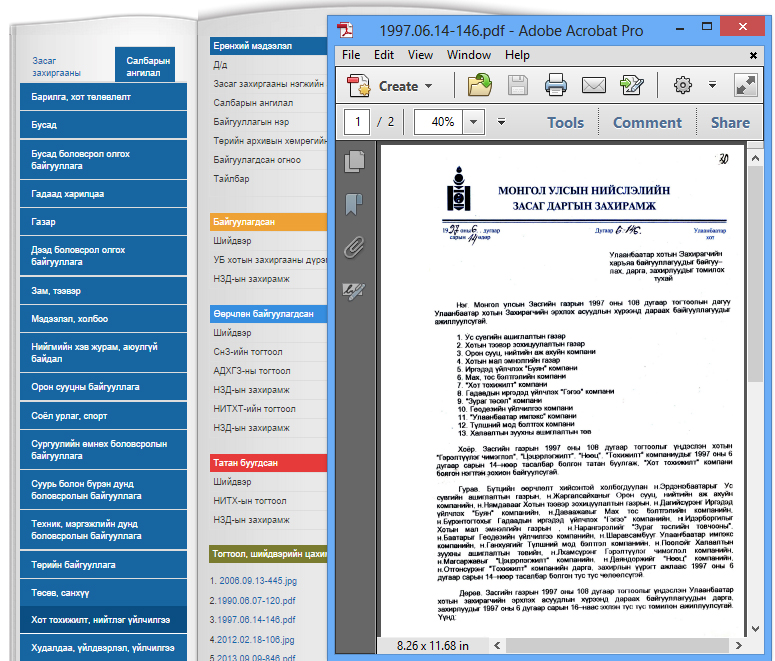Open the Tools pane

click(x=565, y=122)
